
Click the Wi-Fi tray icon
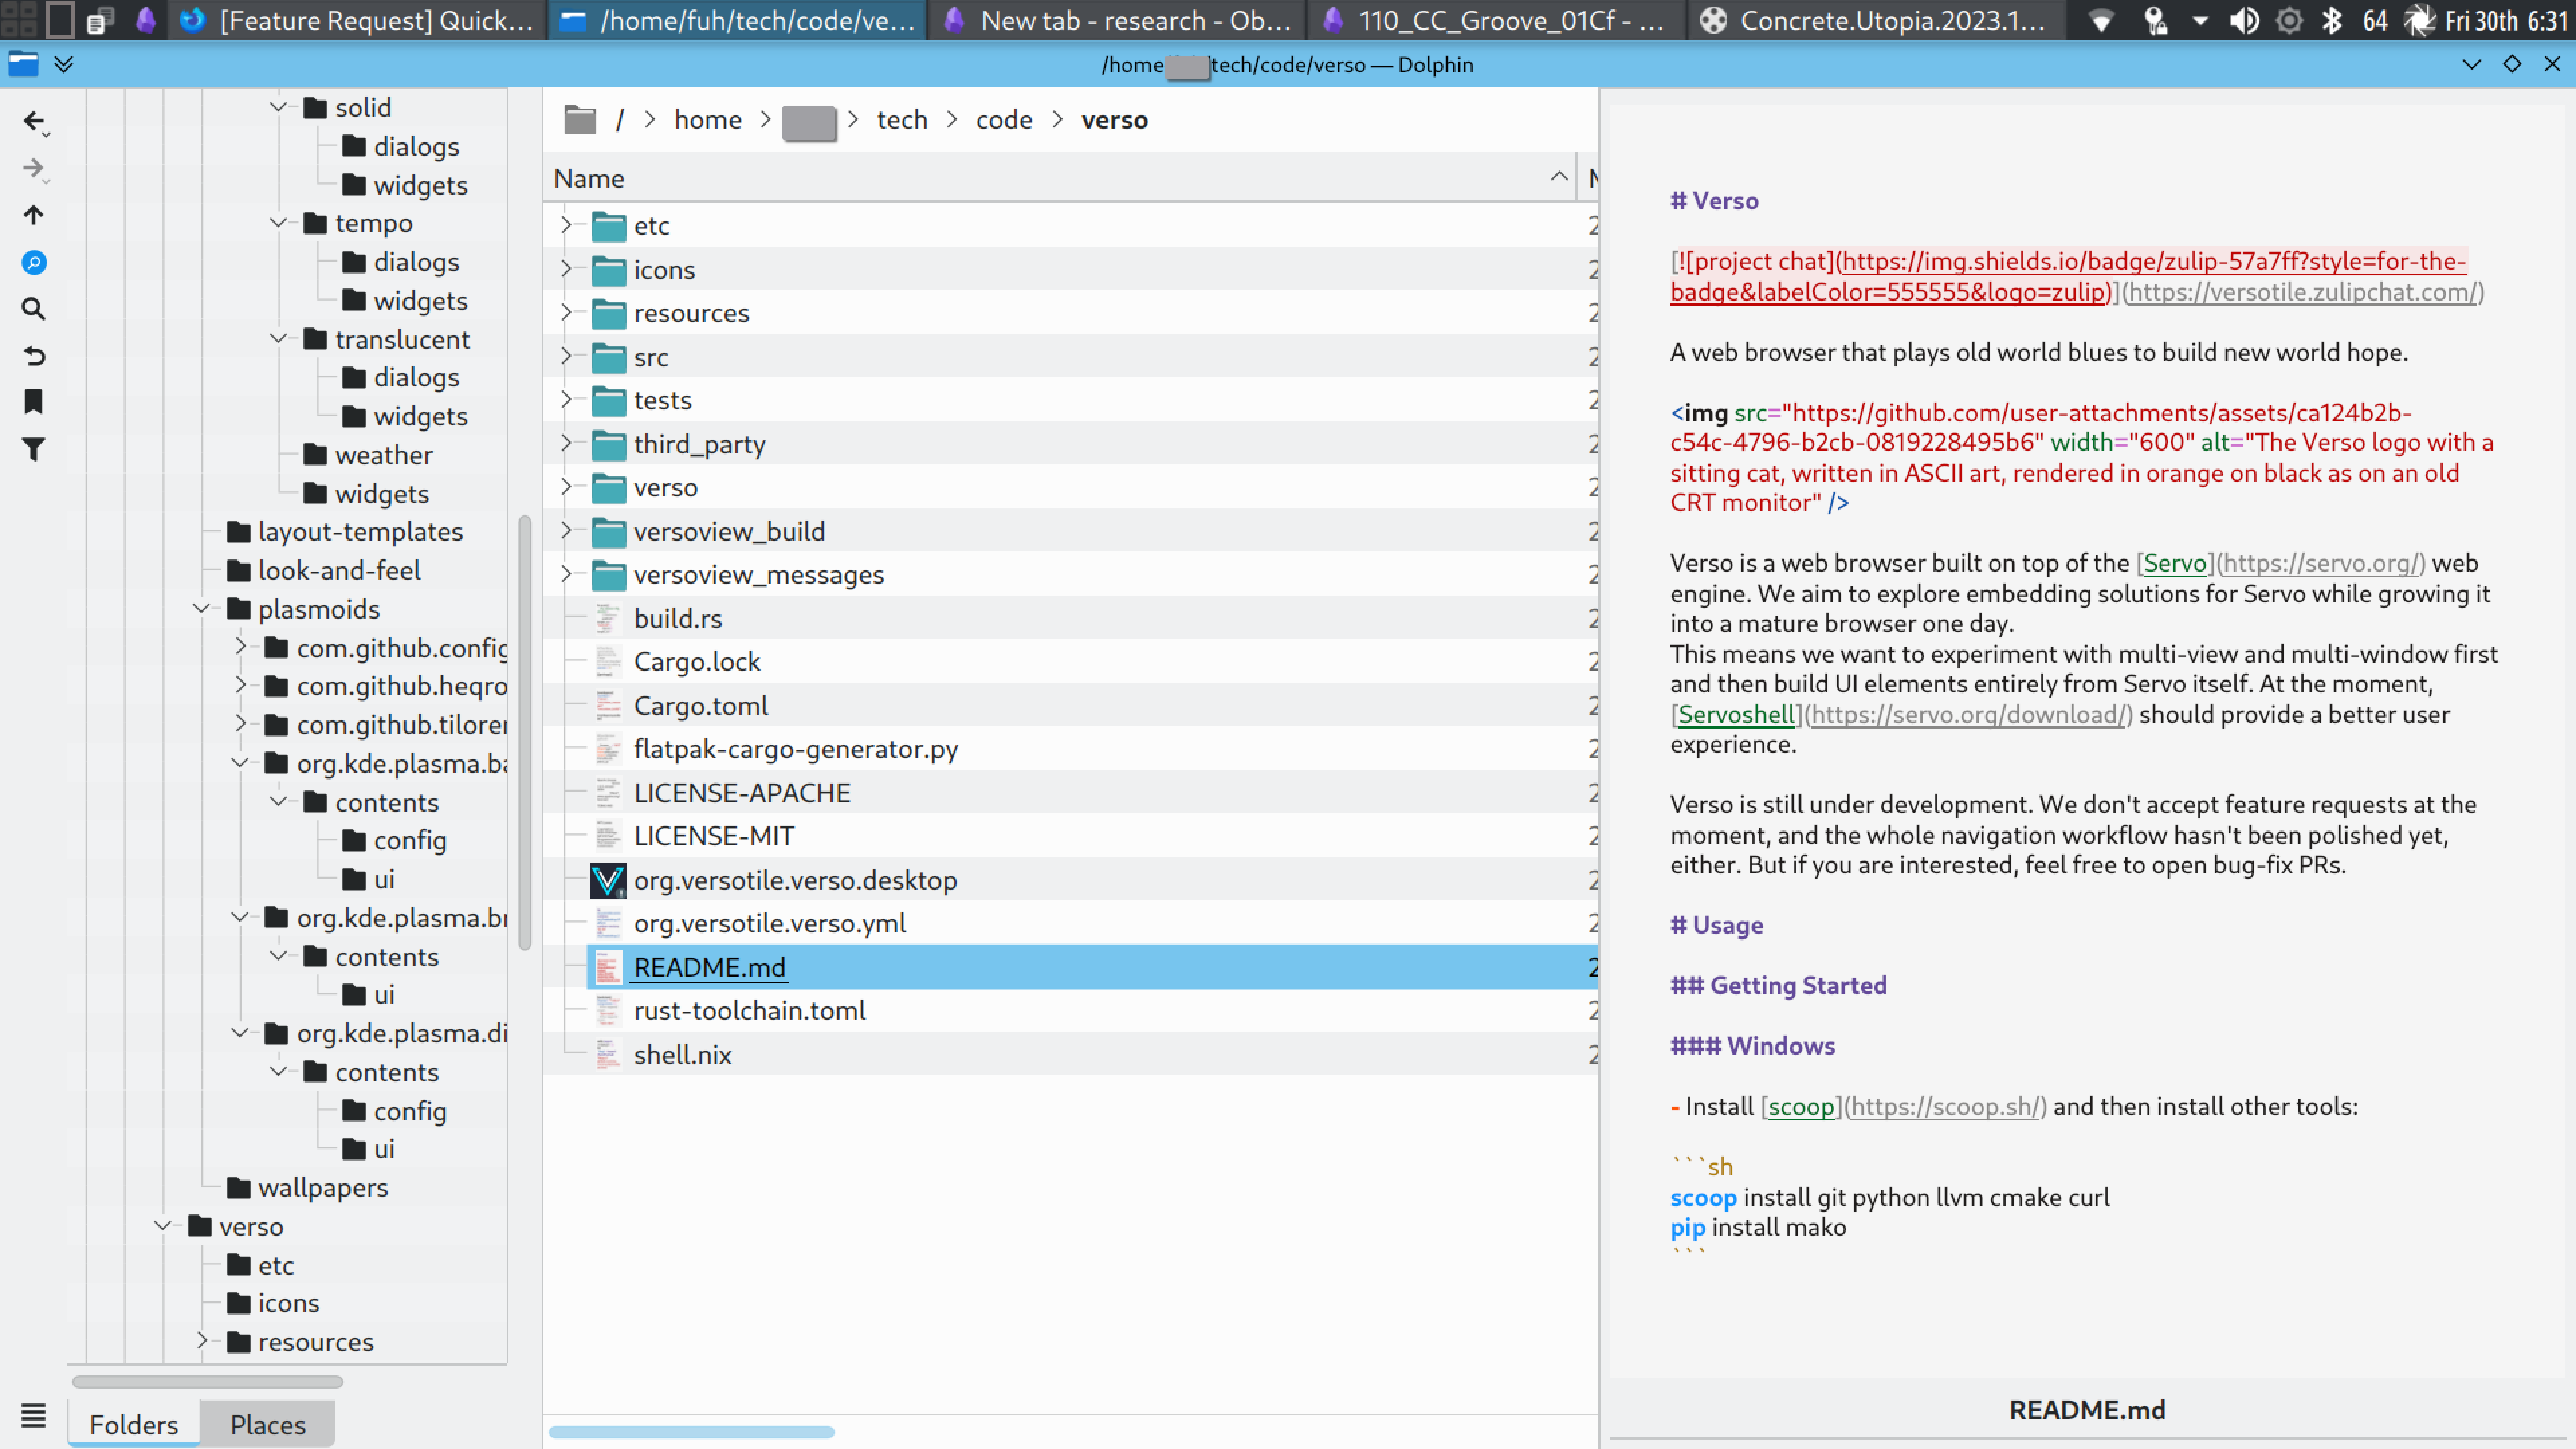click(2100, 20)
